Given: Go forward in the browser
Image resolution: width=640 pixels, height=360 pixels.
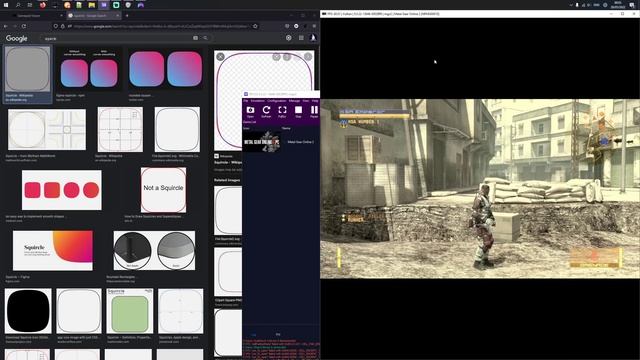Looking at the screenshot, I should pos(15,26).
